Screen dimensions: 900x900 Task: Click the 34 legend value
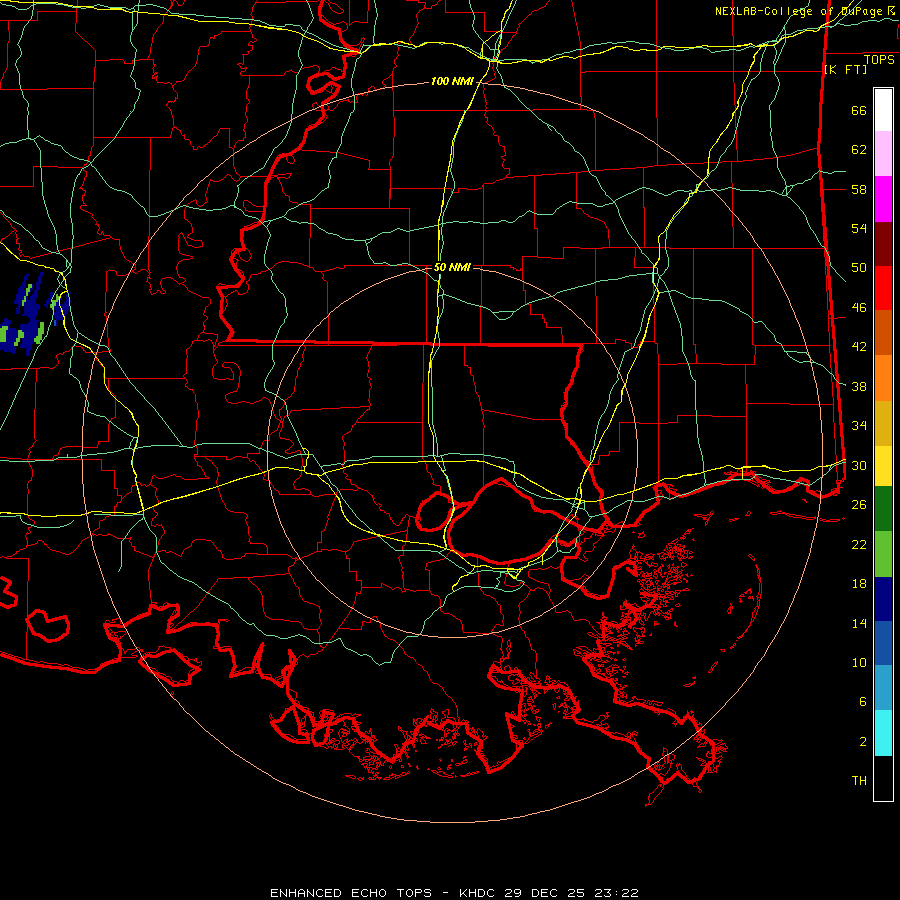pyautogui.click(x=859, y=426)
